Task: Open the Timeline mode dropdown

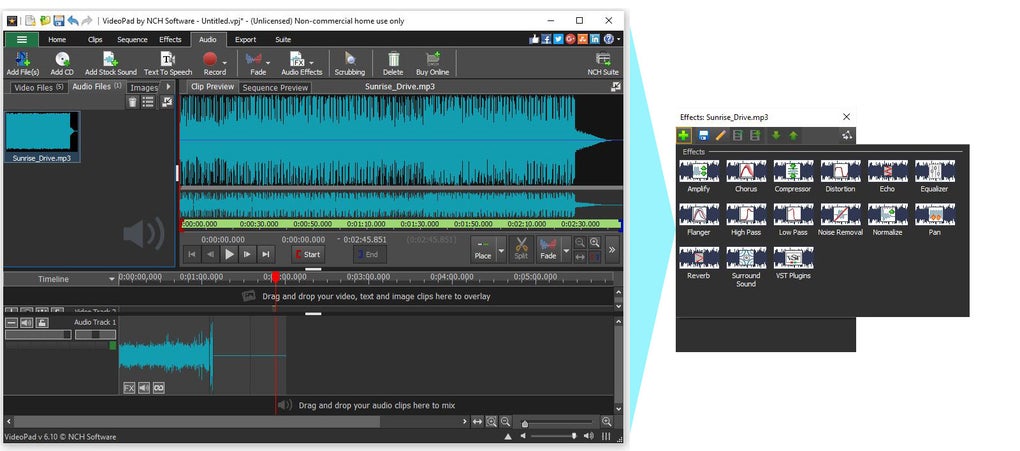Action: (113, 279)
